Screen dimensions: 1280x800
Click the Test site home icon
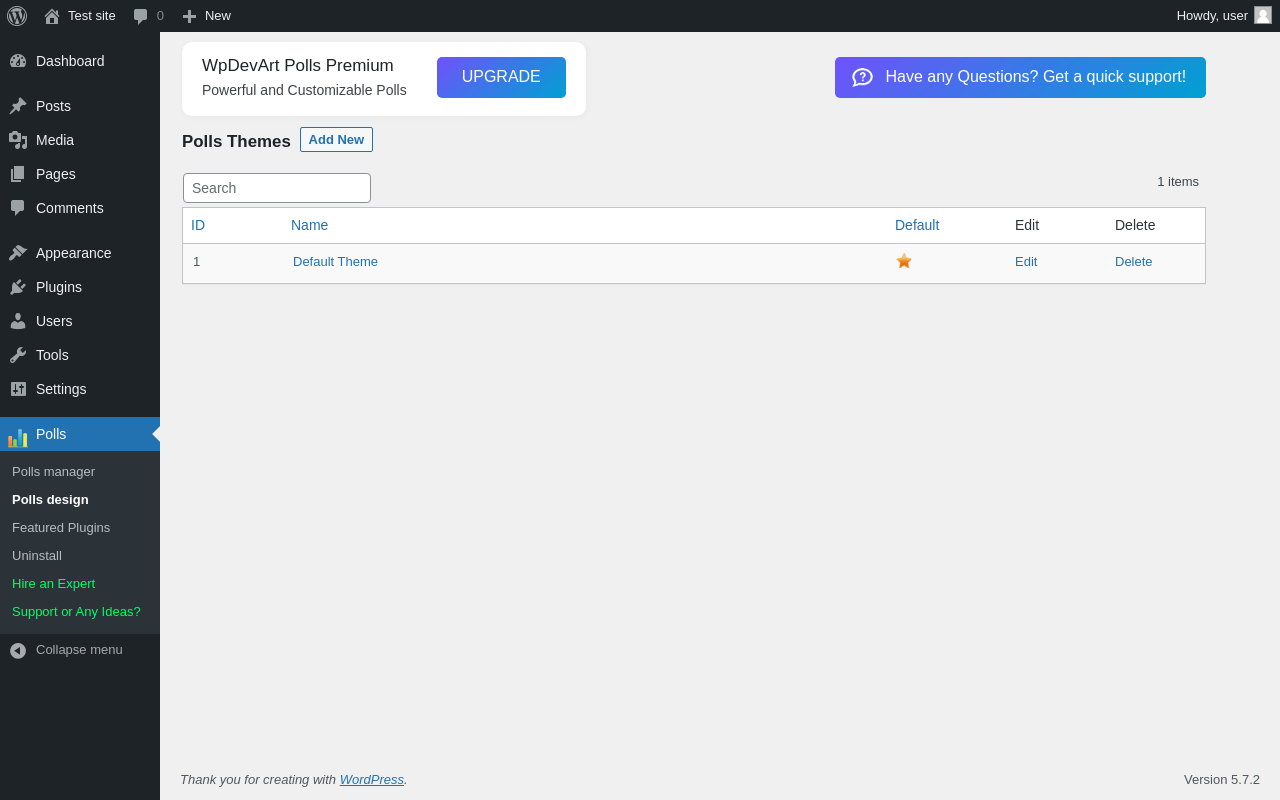tap(52, 16)
